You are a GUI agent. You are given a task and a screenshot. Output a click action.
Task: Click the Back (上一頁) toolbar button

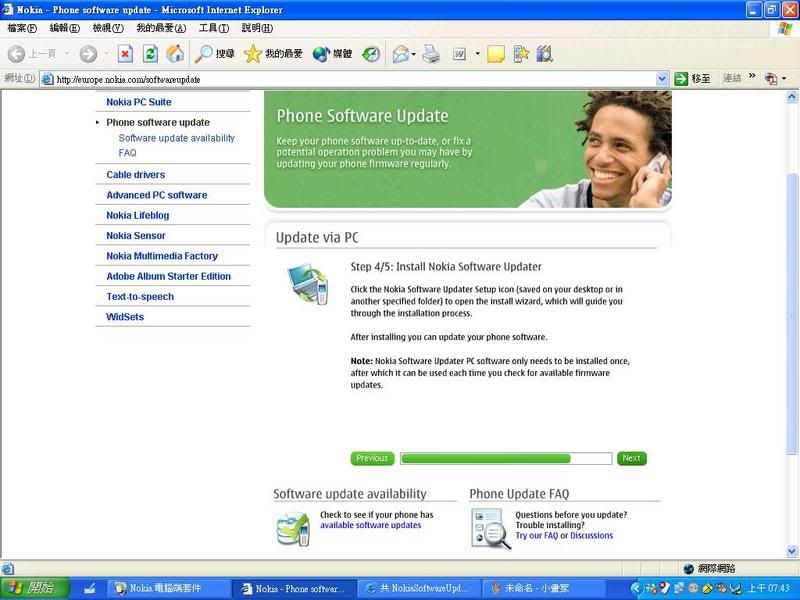[32, 54]
